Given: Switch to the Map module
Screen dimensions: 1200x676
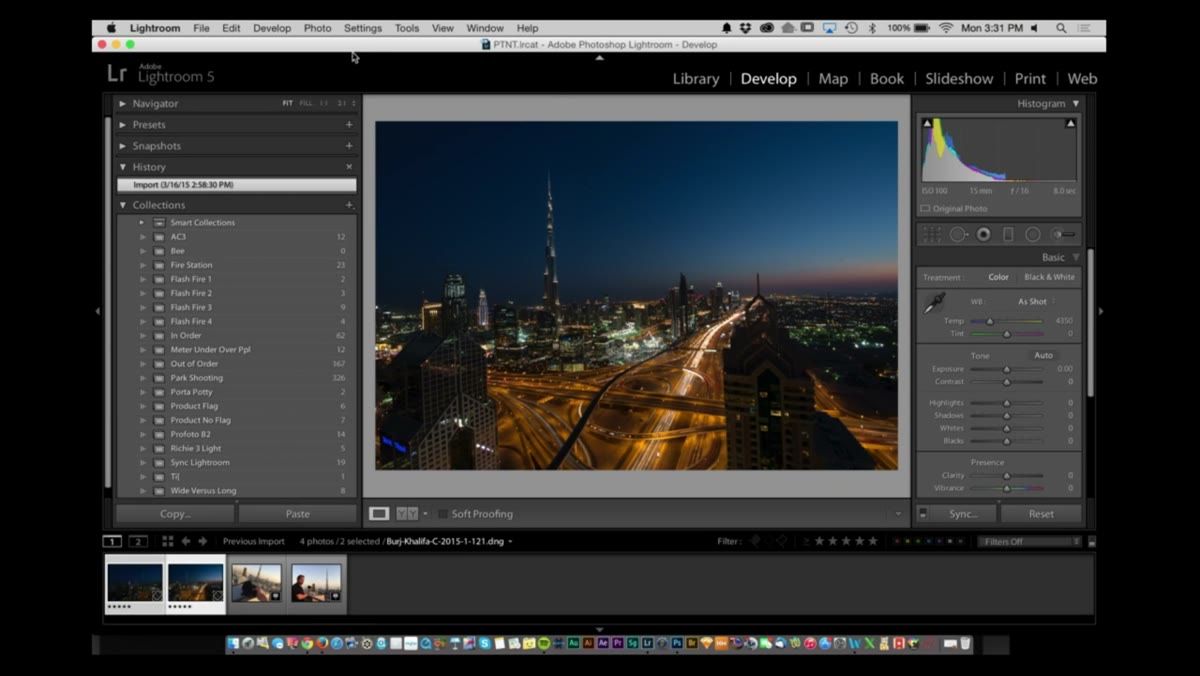Looking at the screenshot, I should click(x=833, y=79).
